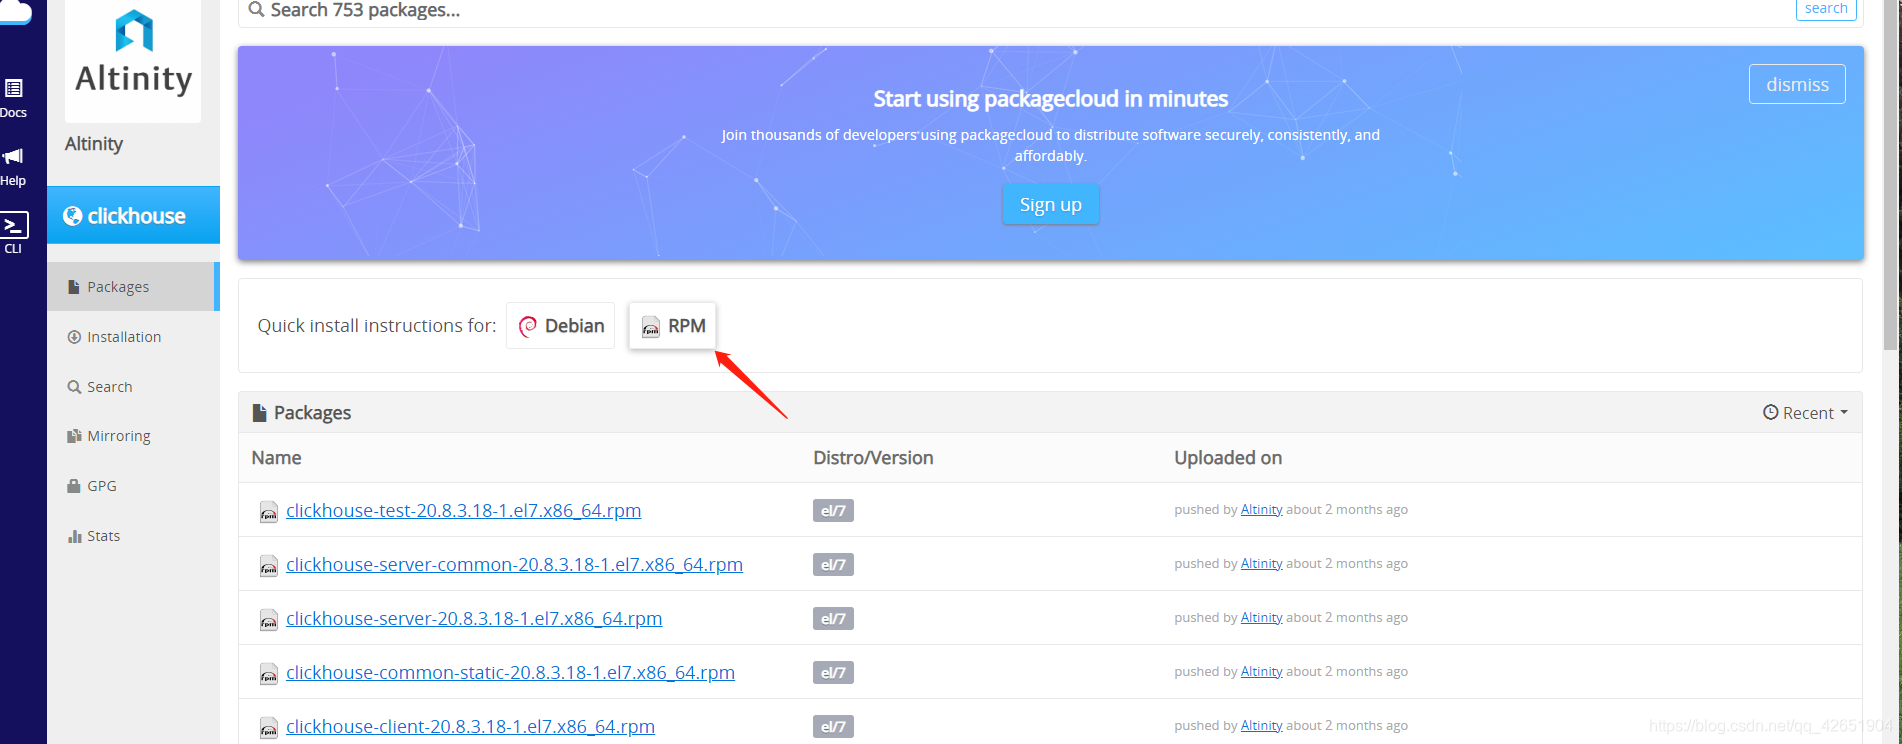Open Altinity uploader link in clickhouse-server-common row
The width and height of the screenshot is (1902, 744).
tap(1261, 564)
